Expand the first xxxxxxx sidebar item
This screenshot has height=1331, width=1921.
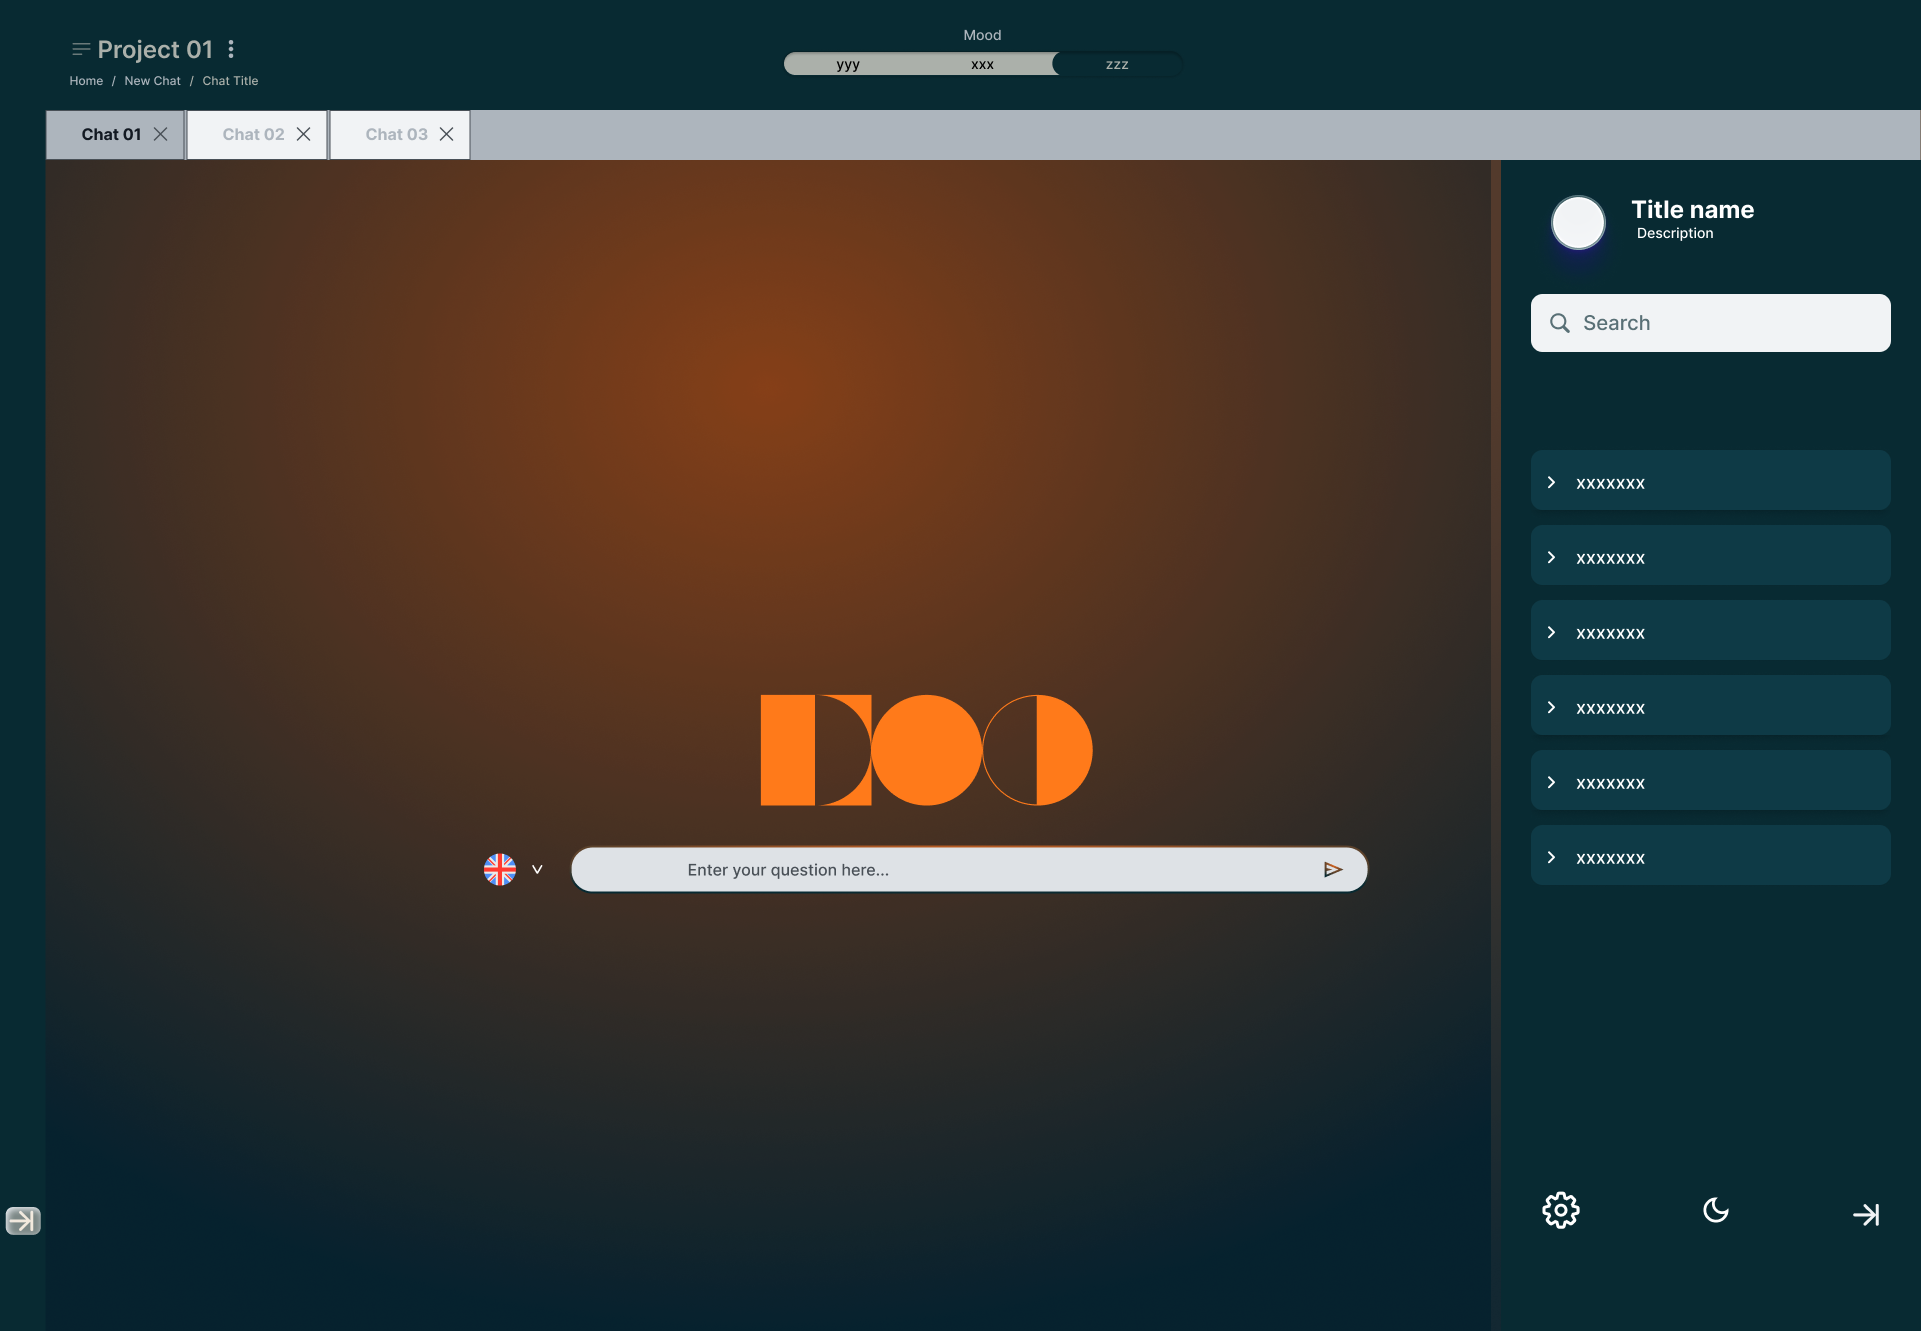tap(1710, 480)
